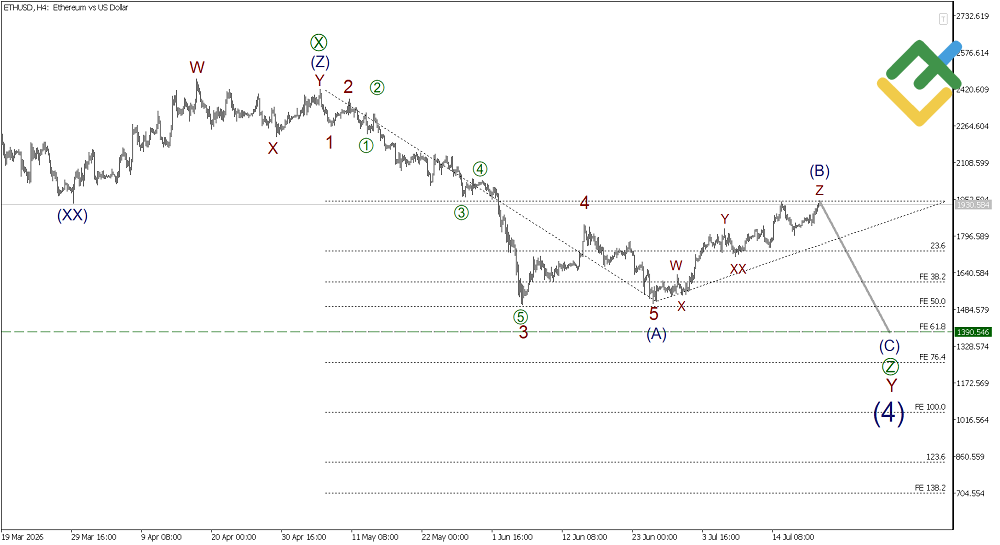Click the 11 May 08:00 time label
Viewport: 1000px width, 545px height.
(375, 537)
